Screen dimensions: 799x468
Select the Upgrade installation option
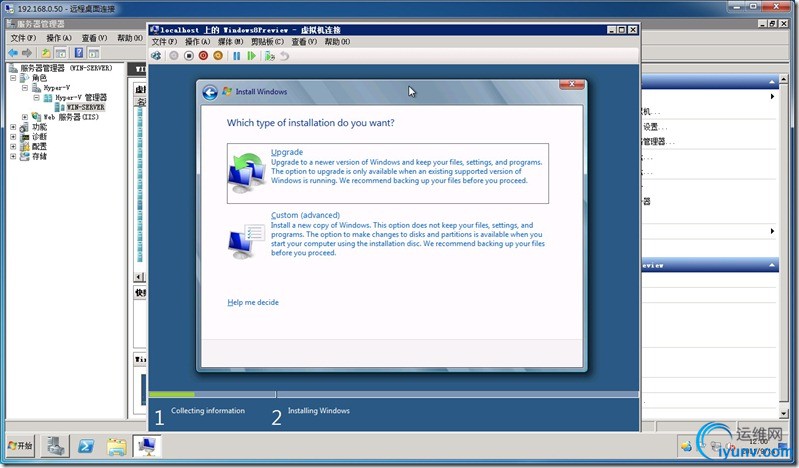click(x=388, y=173)
